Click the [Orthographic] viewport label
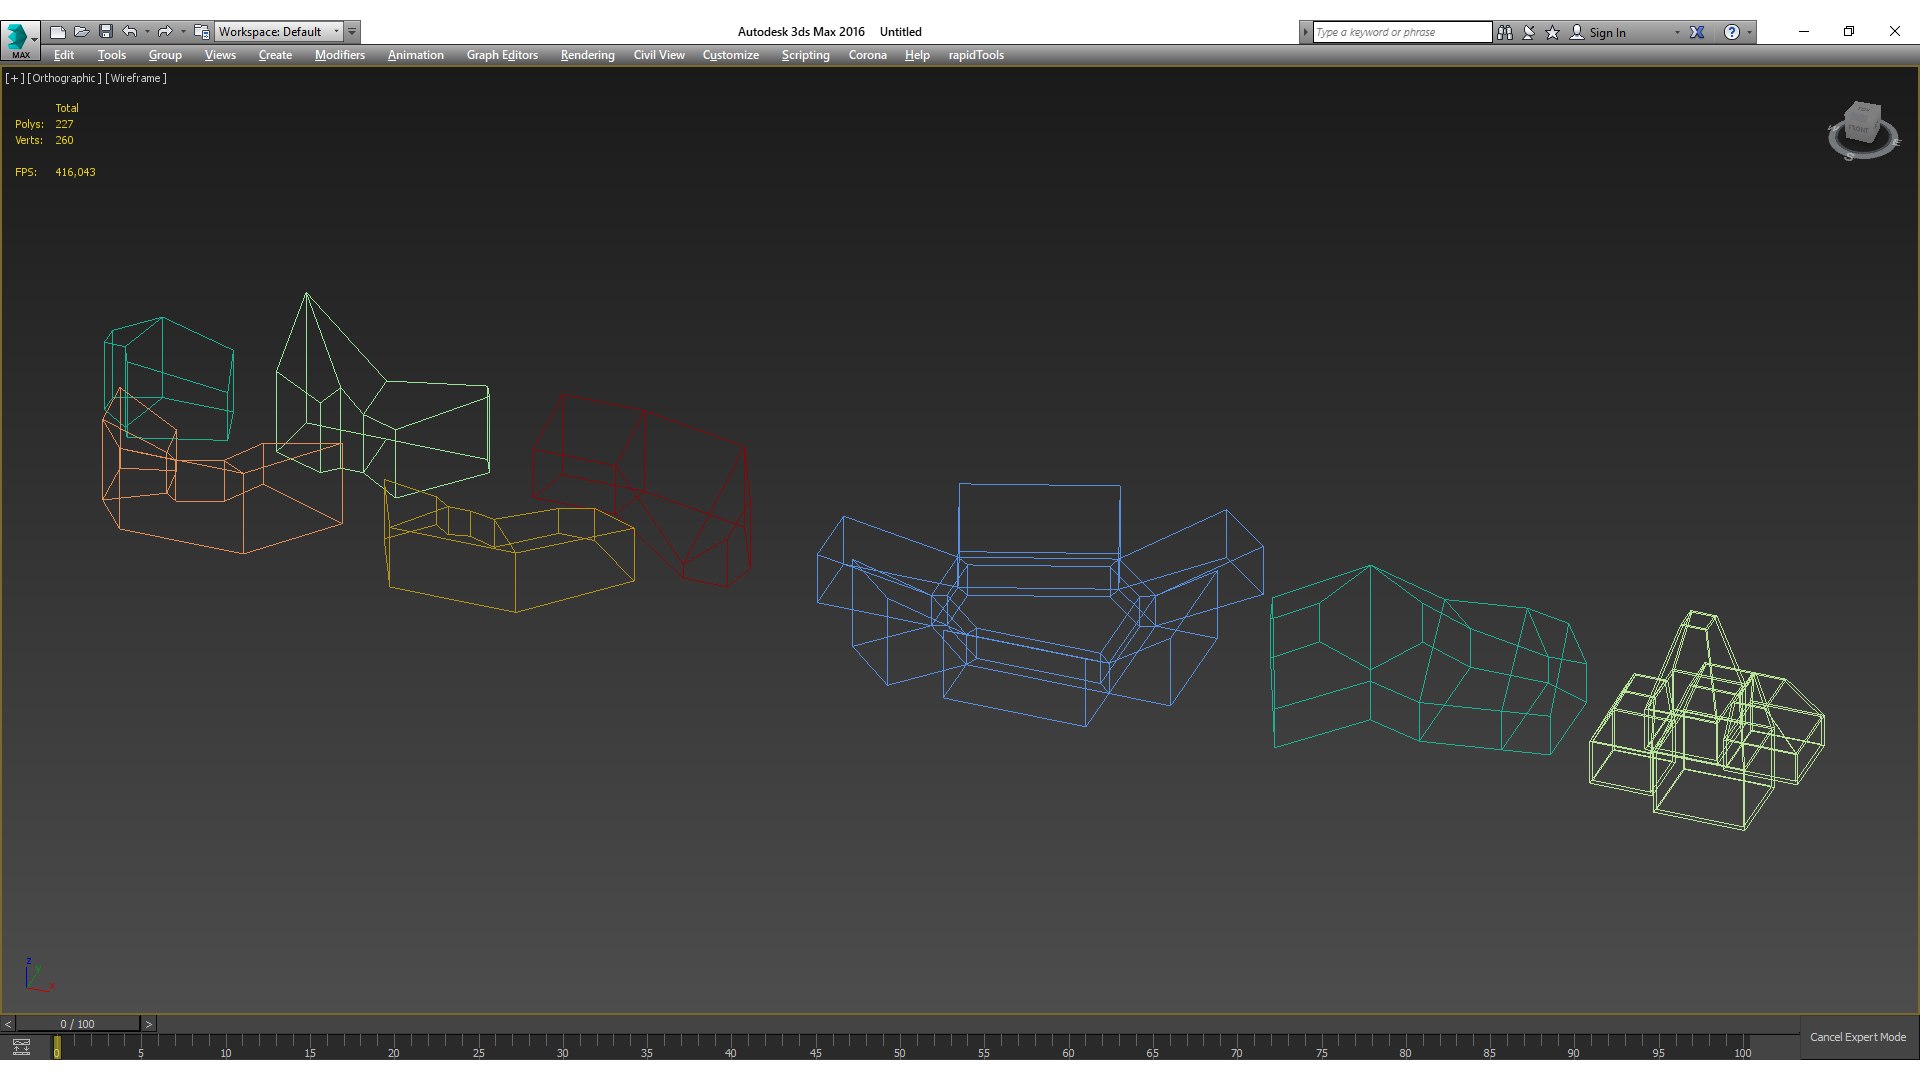 click(x=64, y=78)
